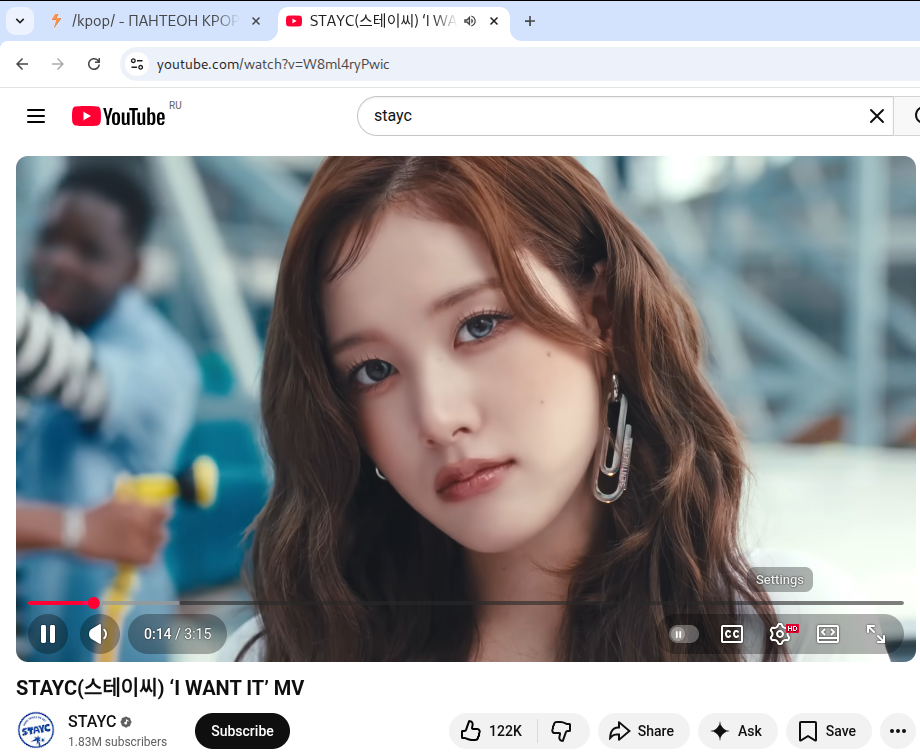Open the STAYC channel name link
920x755 pixels.
pos(92,721)
